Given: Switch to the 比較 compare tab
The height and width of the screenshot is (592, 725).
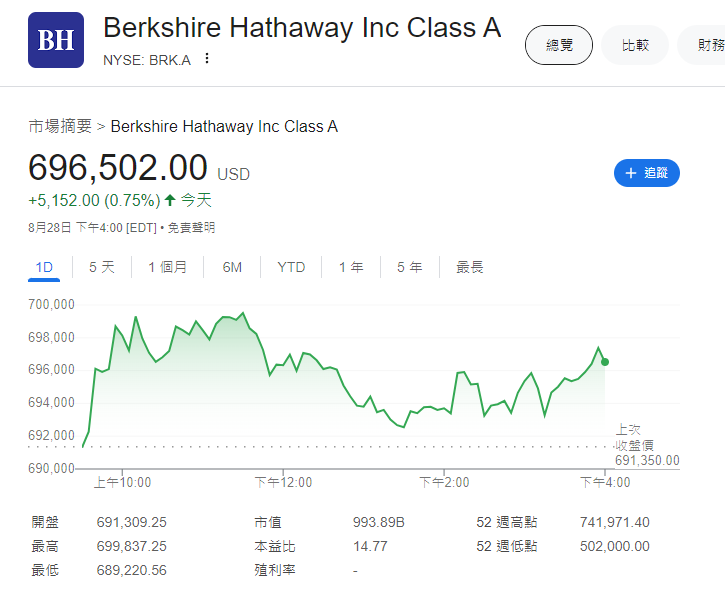Looking at the screenshot, I should pyautogui.click(x=635, y=45).
